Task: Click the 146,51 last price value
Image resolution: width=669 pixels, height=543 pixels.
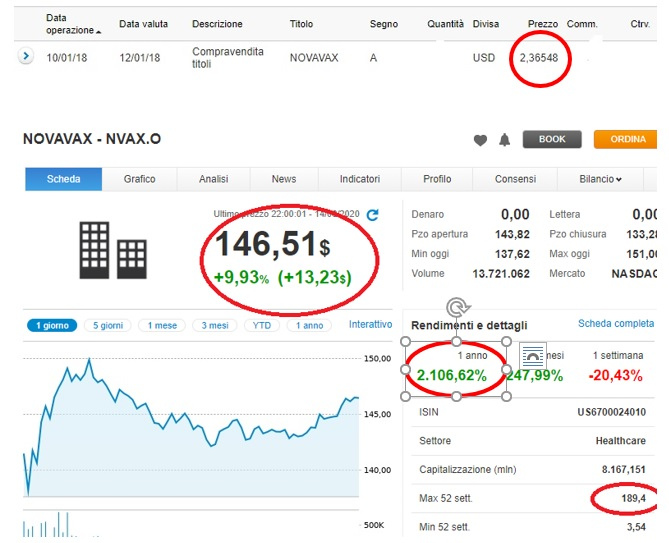Action: 272,244
